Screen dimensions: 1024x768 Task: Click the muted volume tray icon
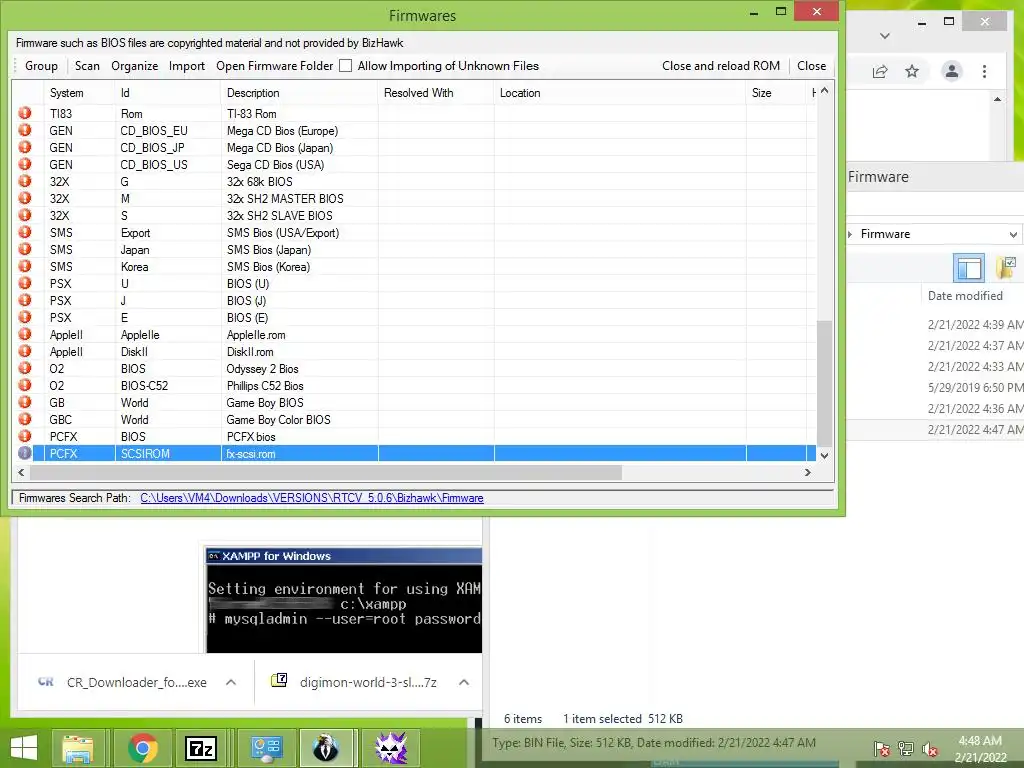point(930,748)
